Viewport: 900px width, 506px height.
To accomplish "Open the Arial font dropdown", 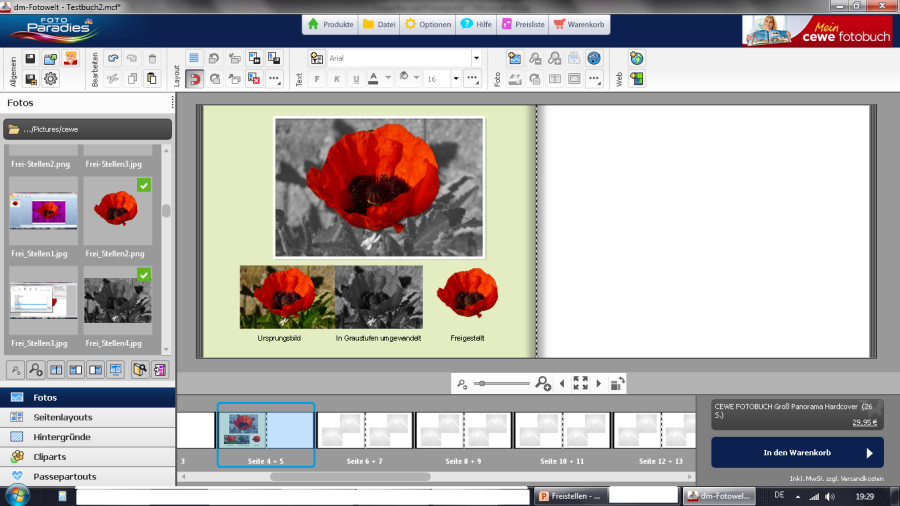I will tap(476, 59).
